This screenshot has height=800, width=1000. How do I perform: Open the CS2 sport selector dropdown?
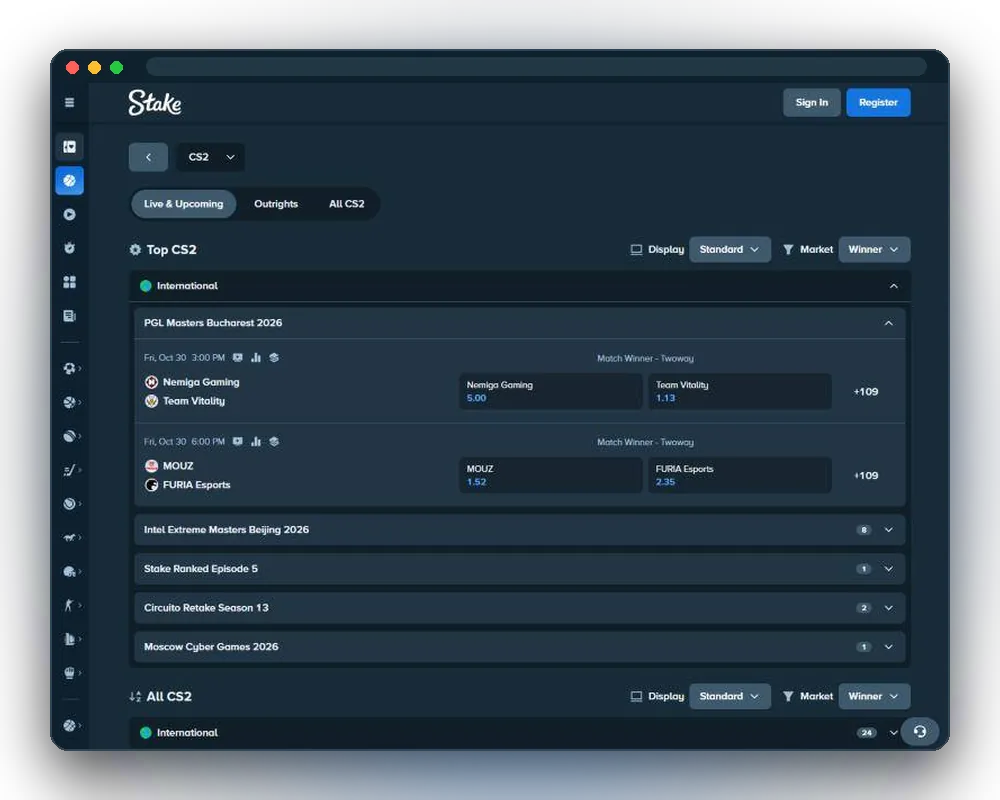click(210, 157)
